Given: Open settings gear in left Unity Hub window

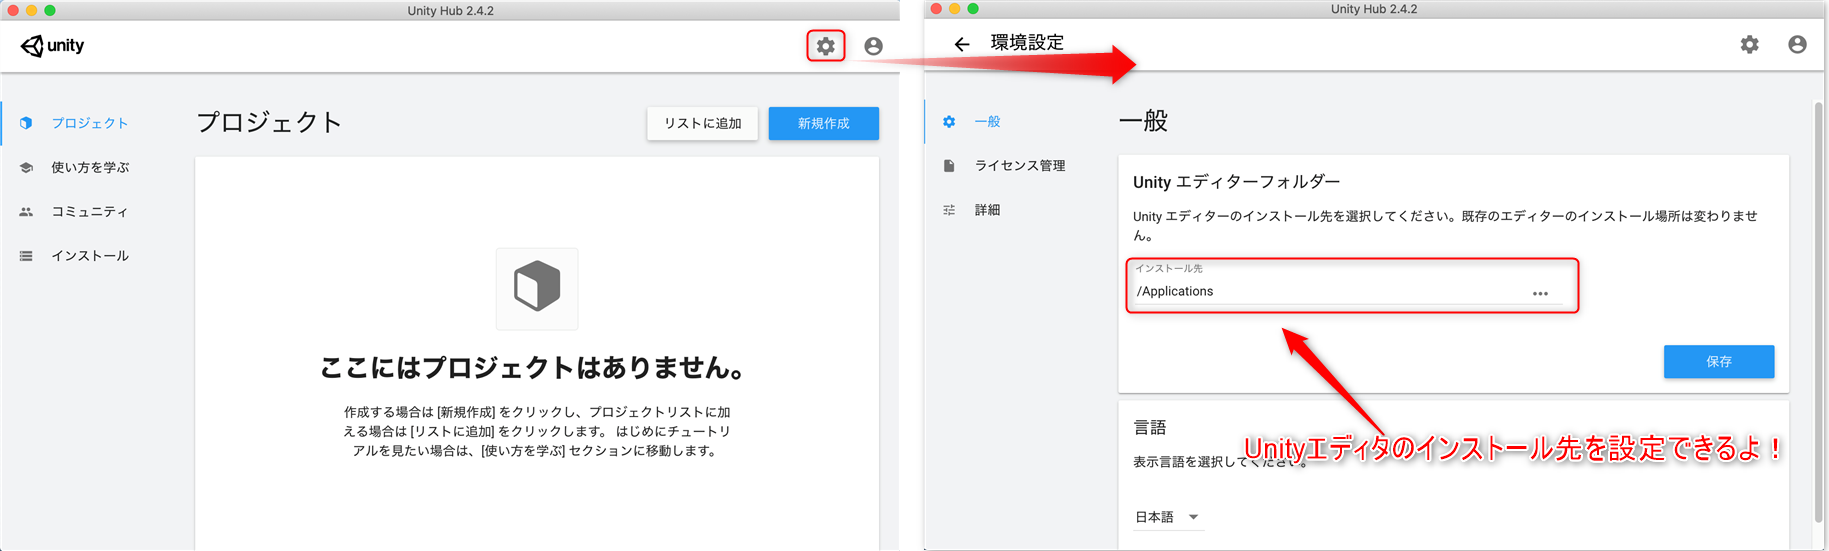Looking at the screenshot, I should (825, 46).
